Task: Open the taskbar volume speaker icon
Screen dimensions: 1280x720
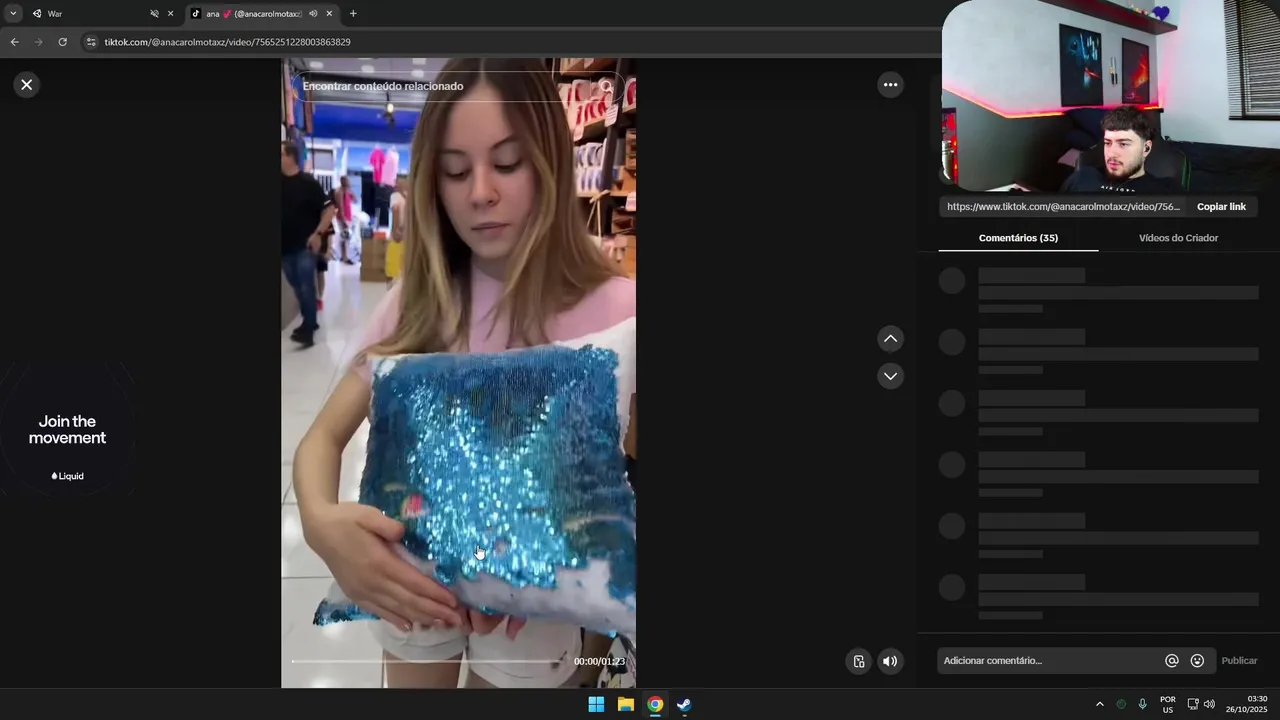Action: (1210, 704)
